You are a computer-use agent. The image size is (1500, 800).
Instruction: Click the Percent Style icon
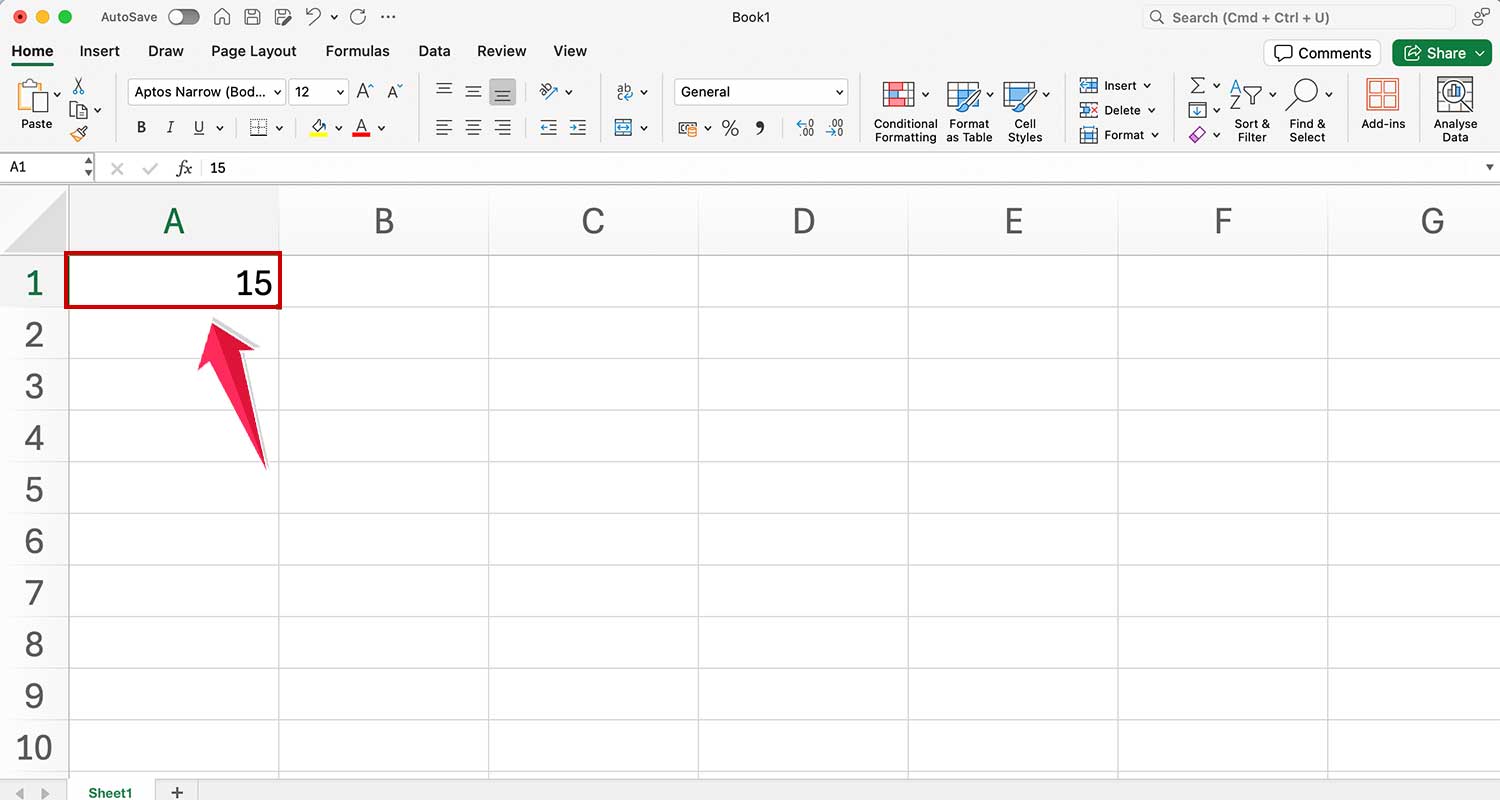coord(730,128)
